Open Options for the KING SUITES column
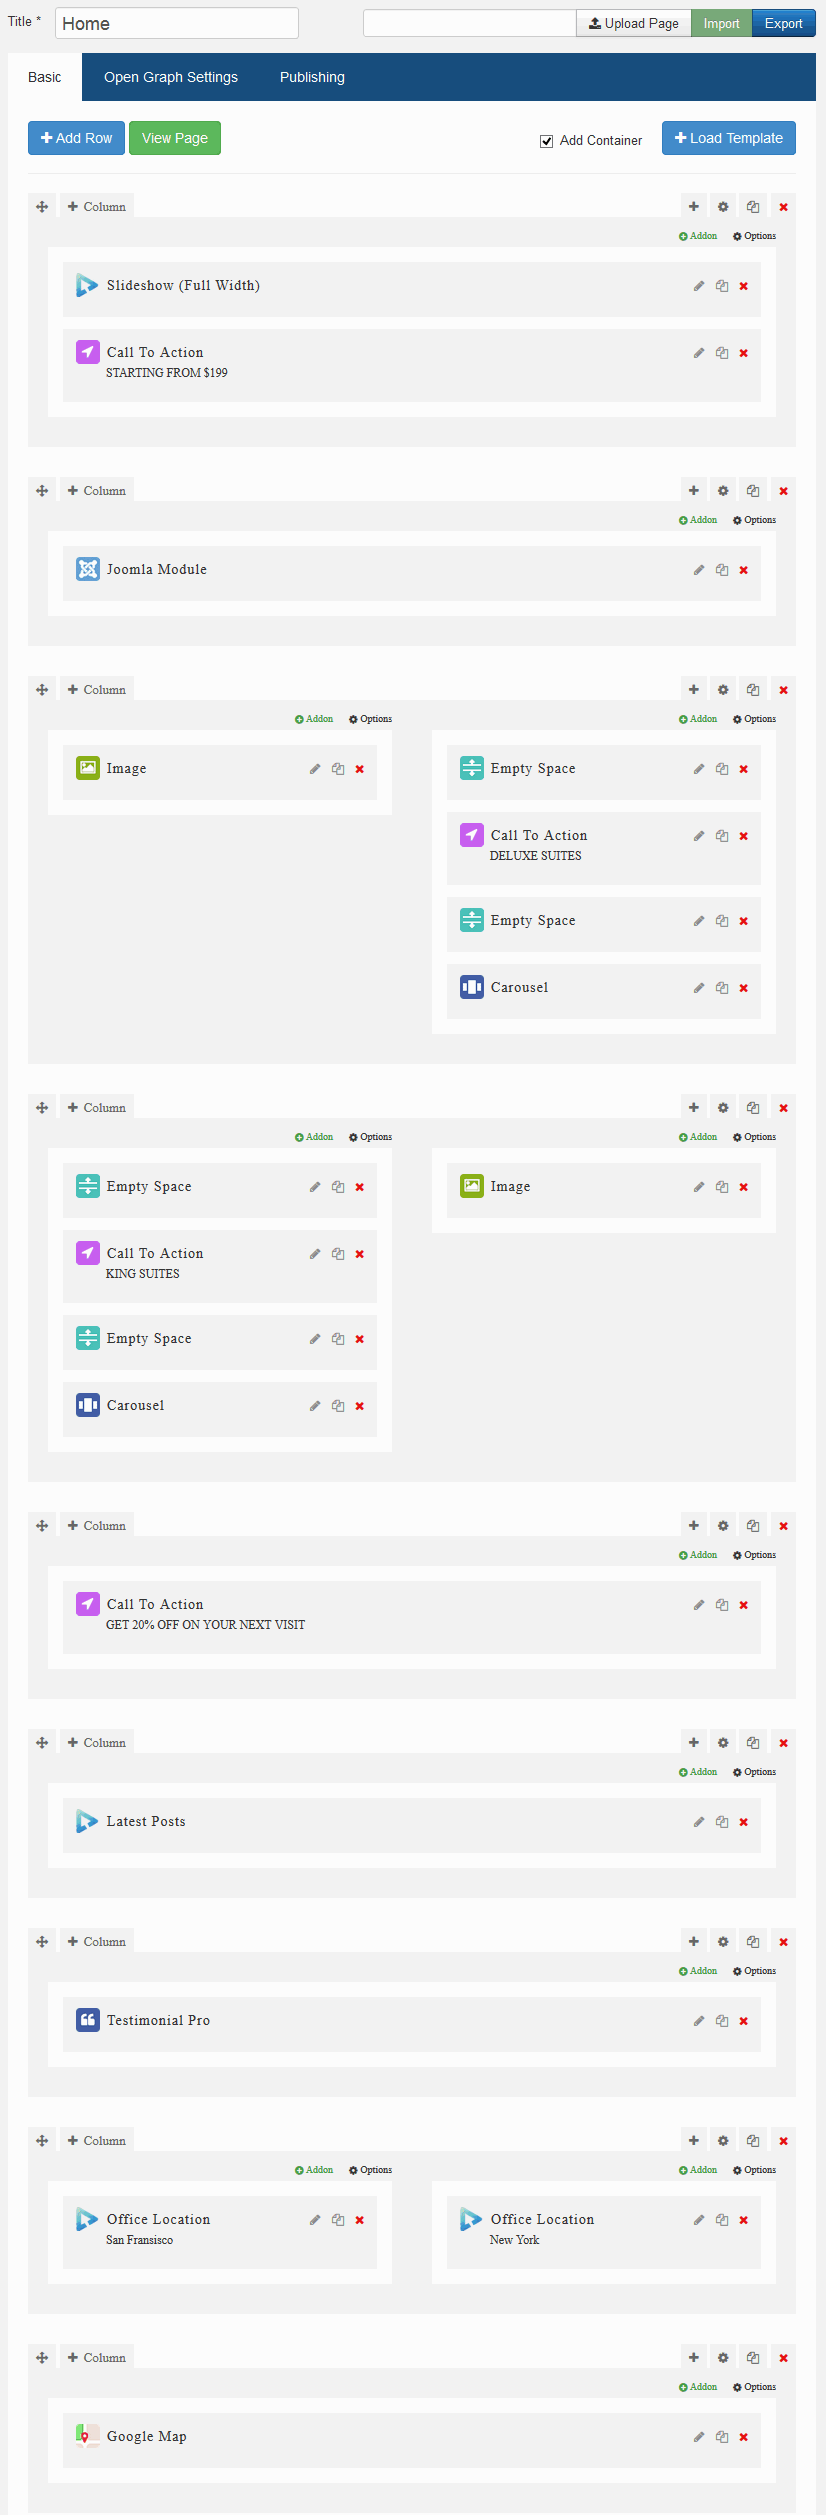The image size is (826, 2515). pyautogui.click(x=370, y=1137)
